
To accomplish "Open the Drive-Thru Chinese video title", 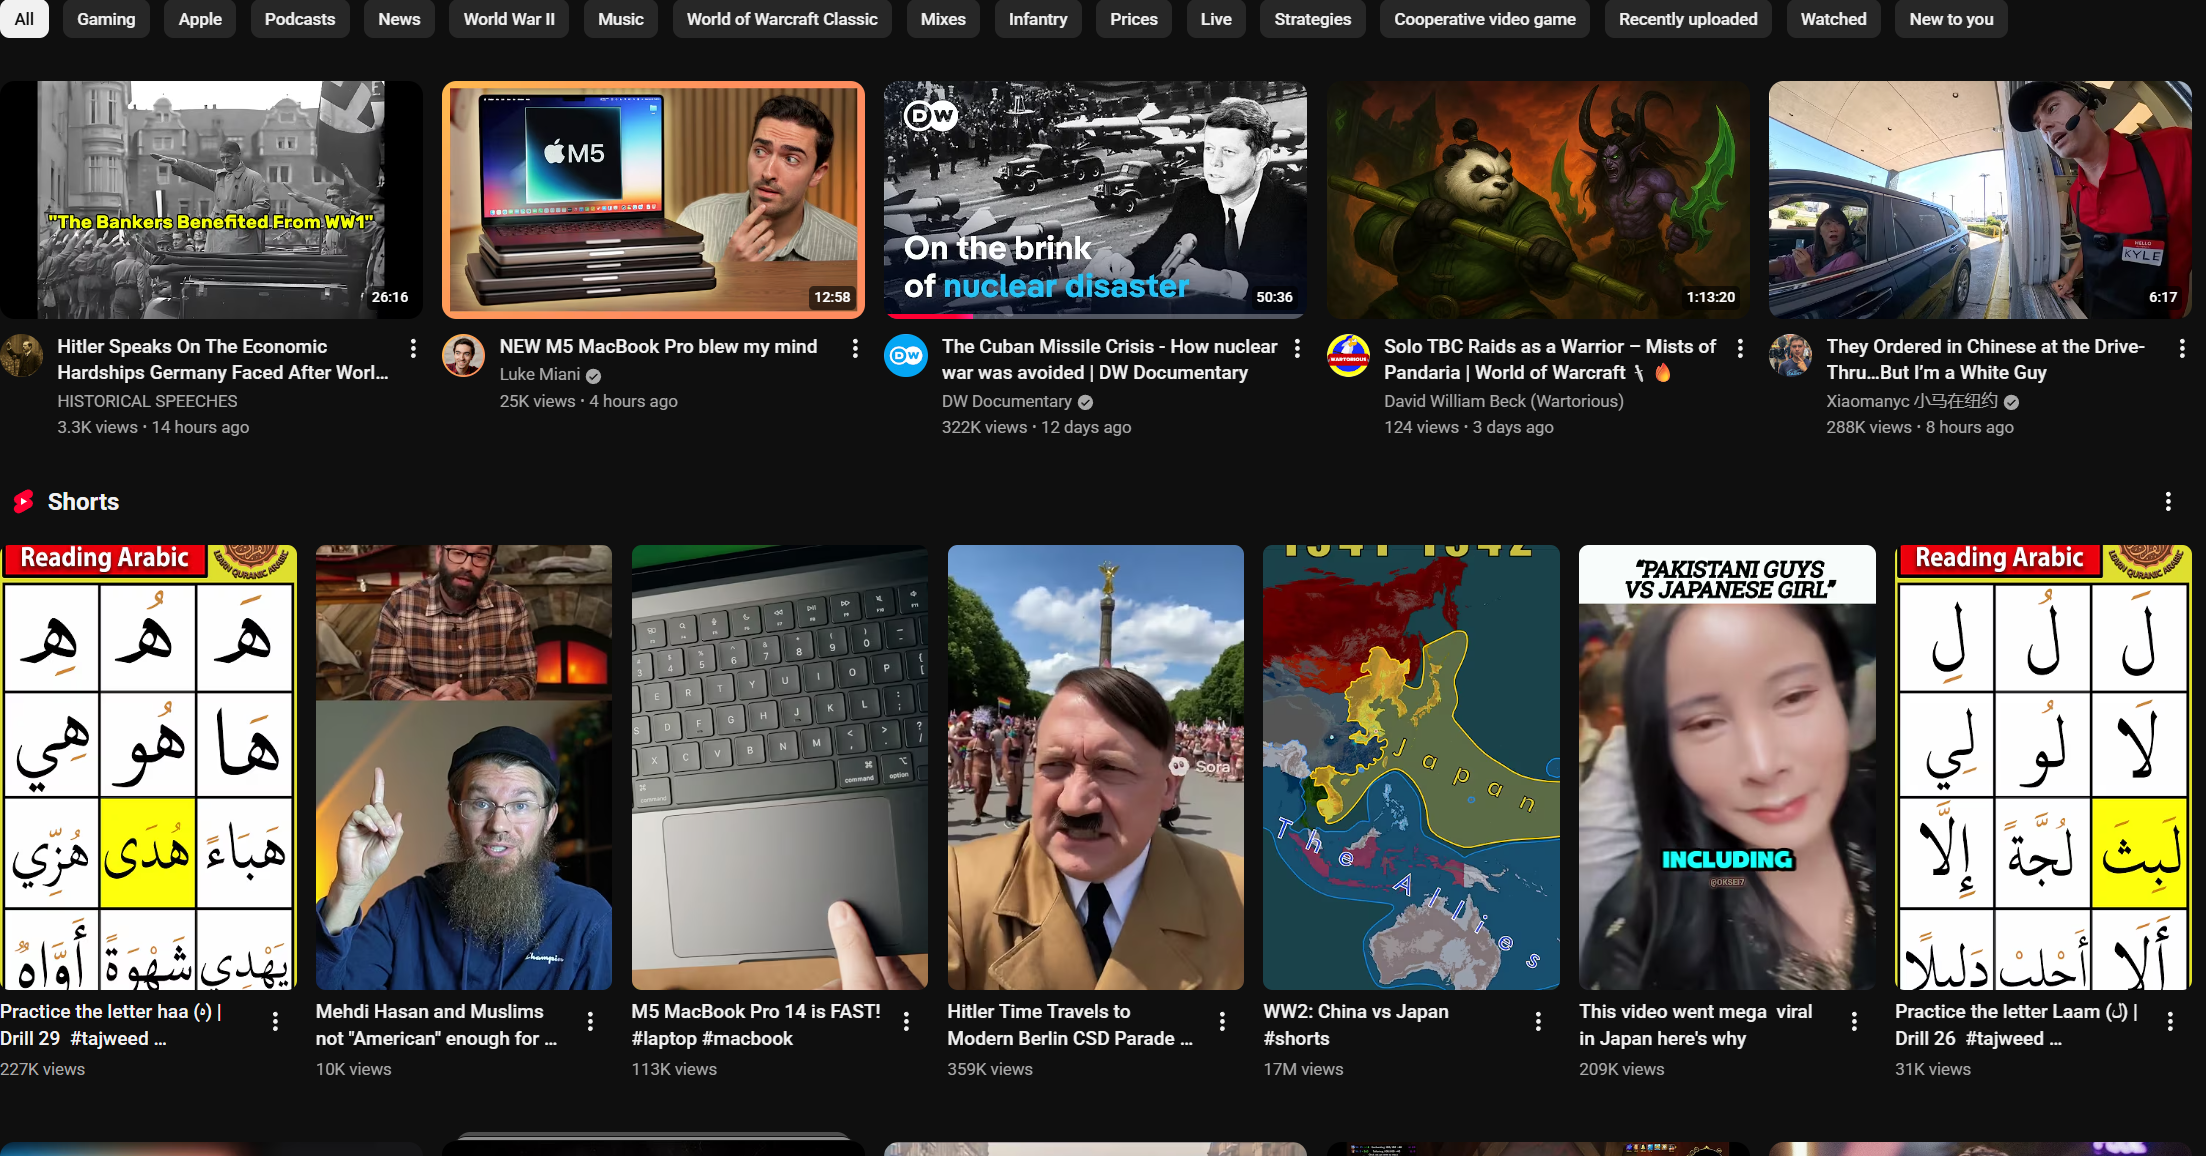I will [x=1985, y=359].
